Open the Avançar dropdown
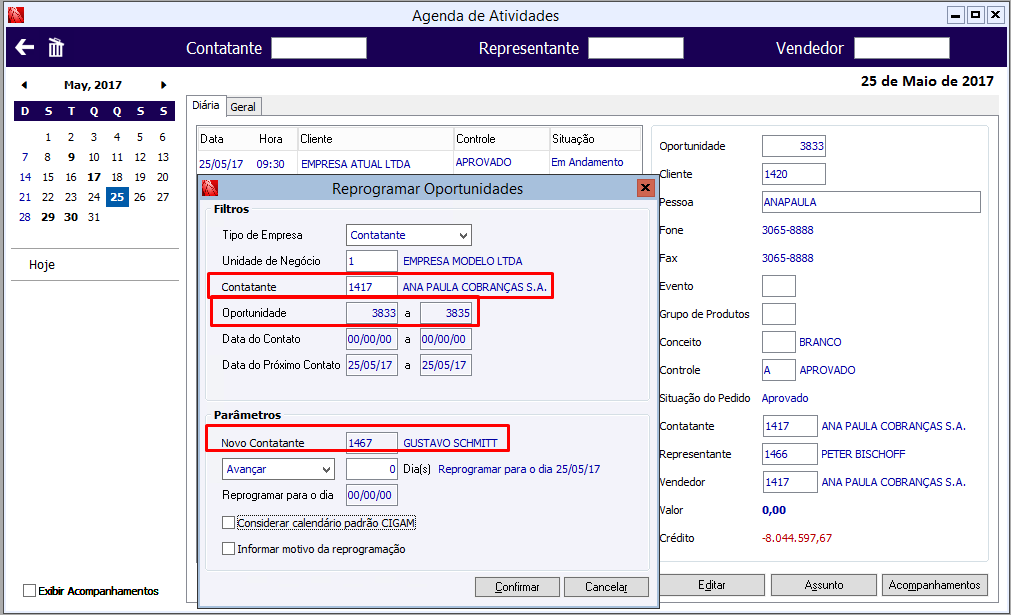 click(x=278, y=469)
